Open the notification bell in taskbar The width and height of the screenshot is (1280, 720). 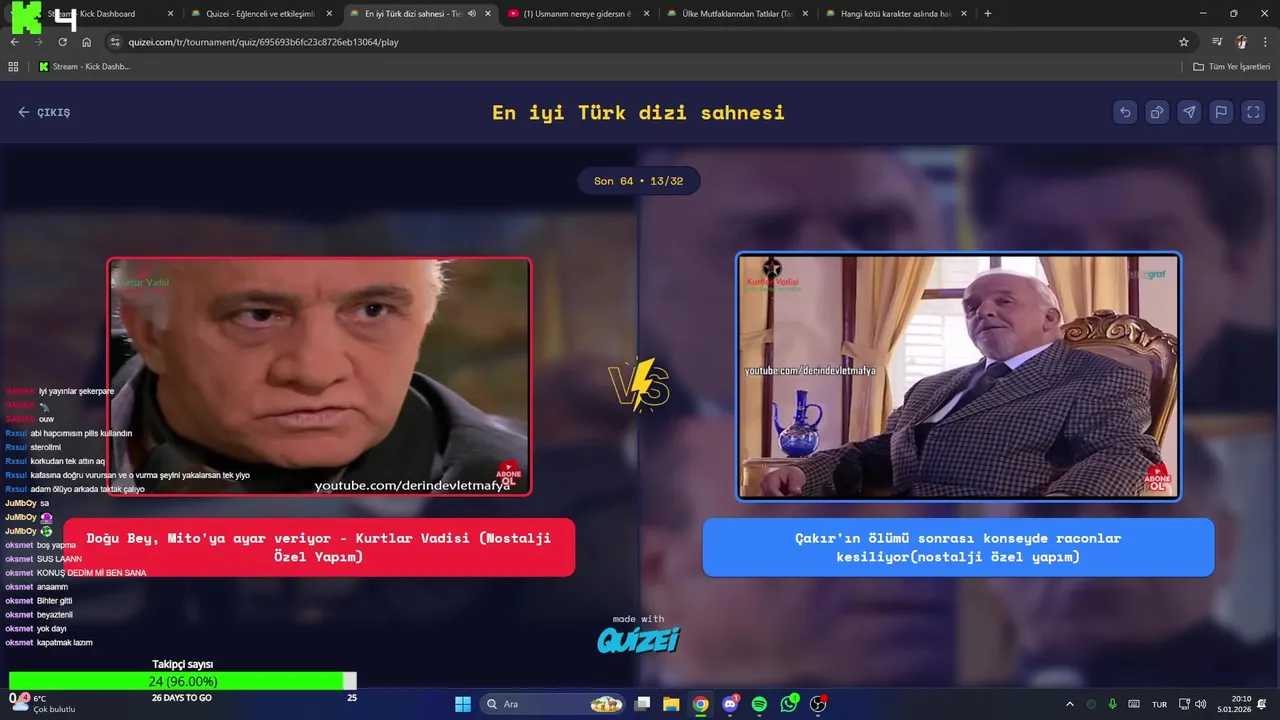pos(1262,704)
